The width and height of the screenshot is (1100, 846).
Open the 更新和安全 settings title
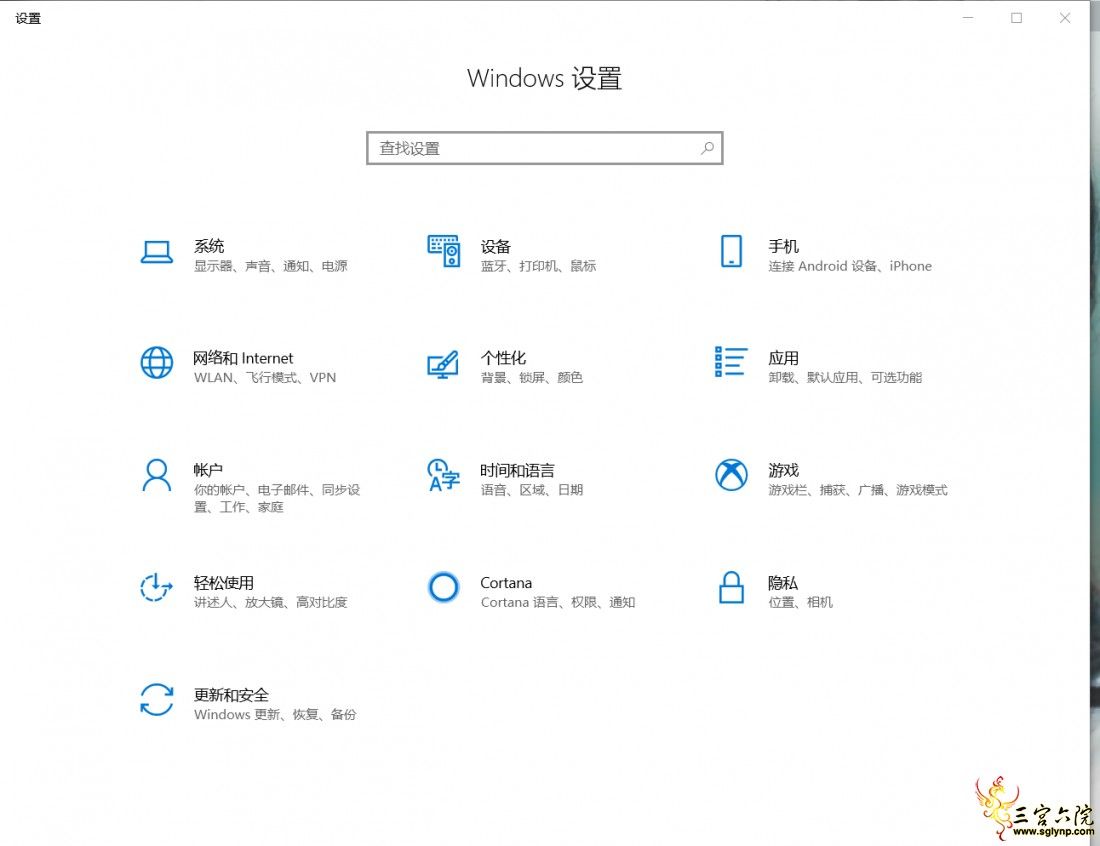pos(232,694)
